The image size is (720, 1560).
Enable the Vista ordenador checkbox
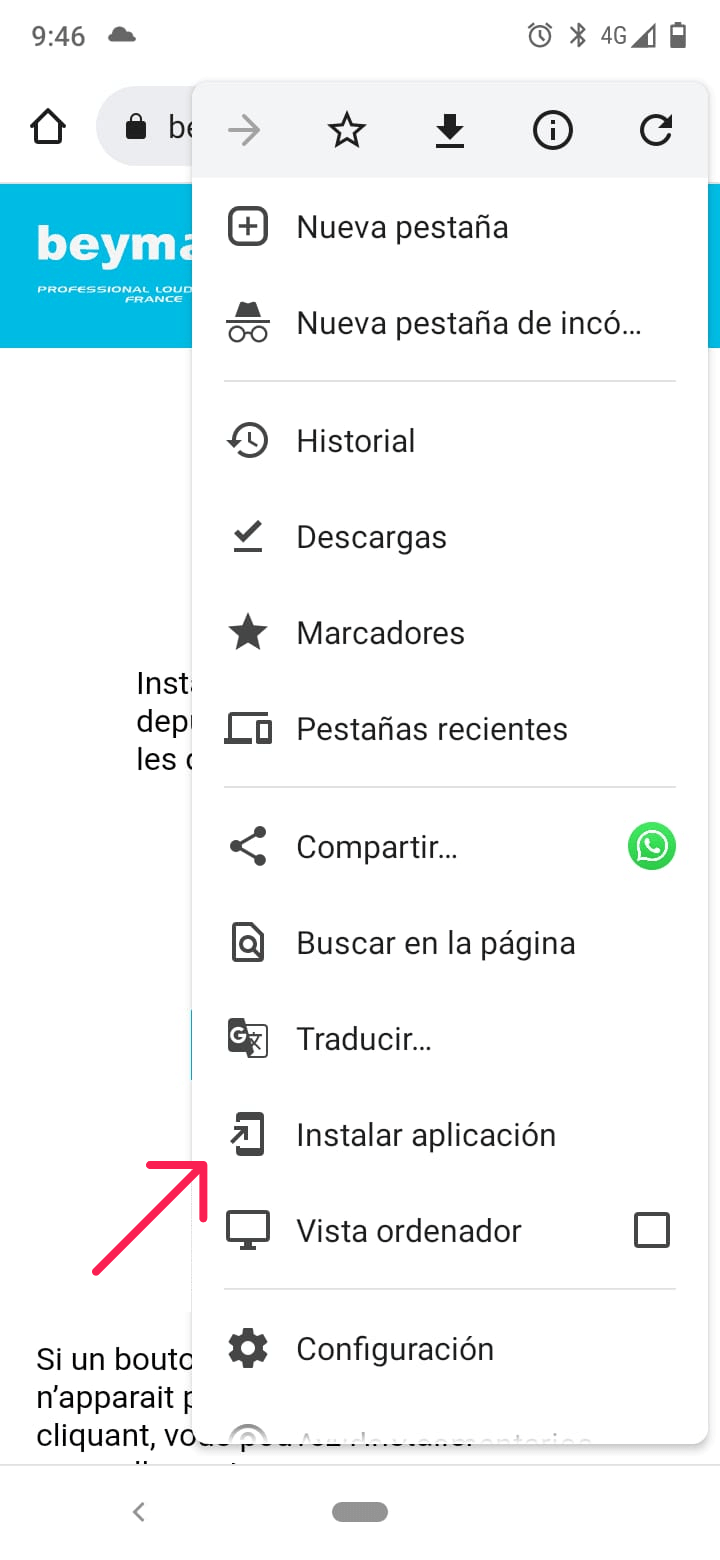(x=652, y=1230)
